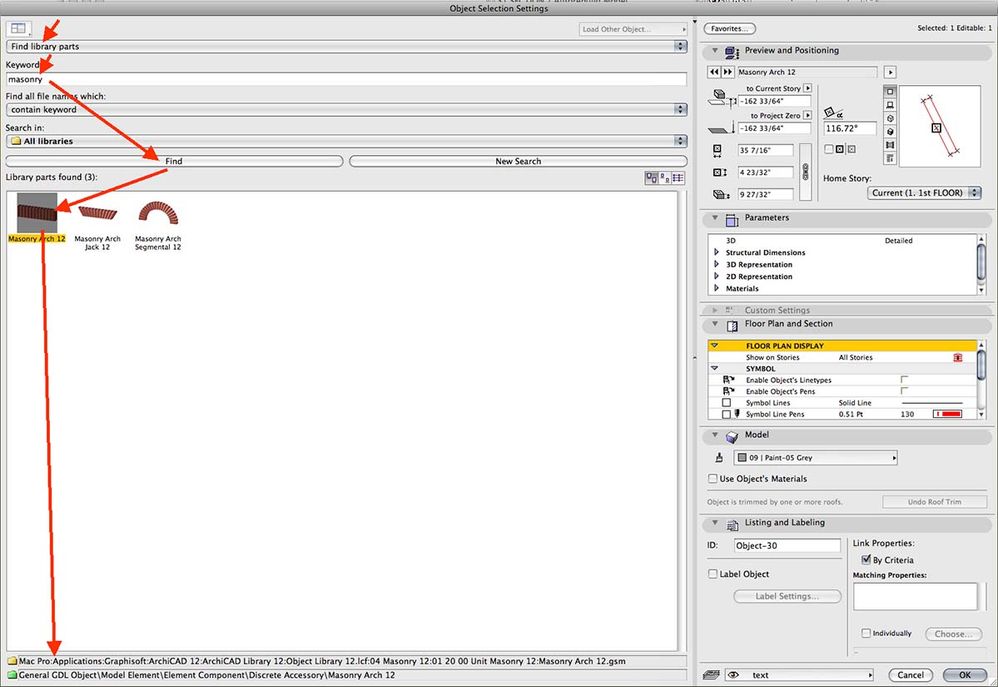Go to previous library part
The height and width of the screenshot is (687, 998).
click(x=714, y=72)
